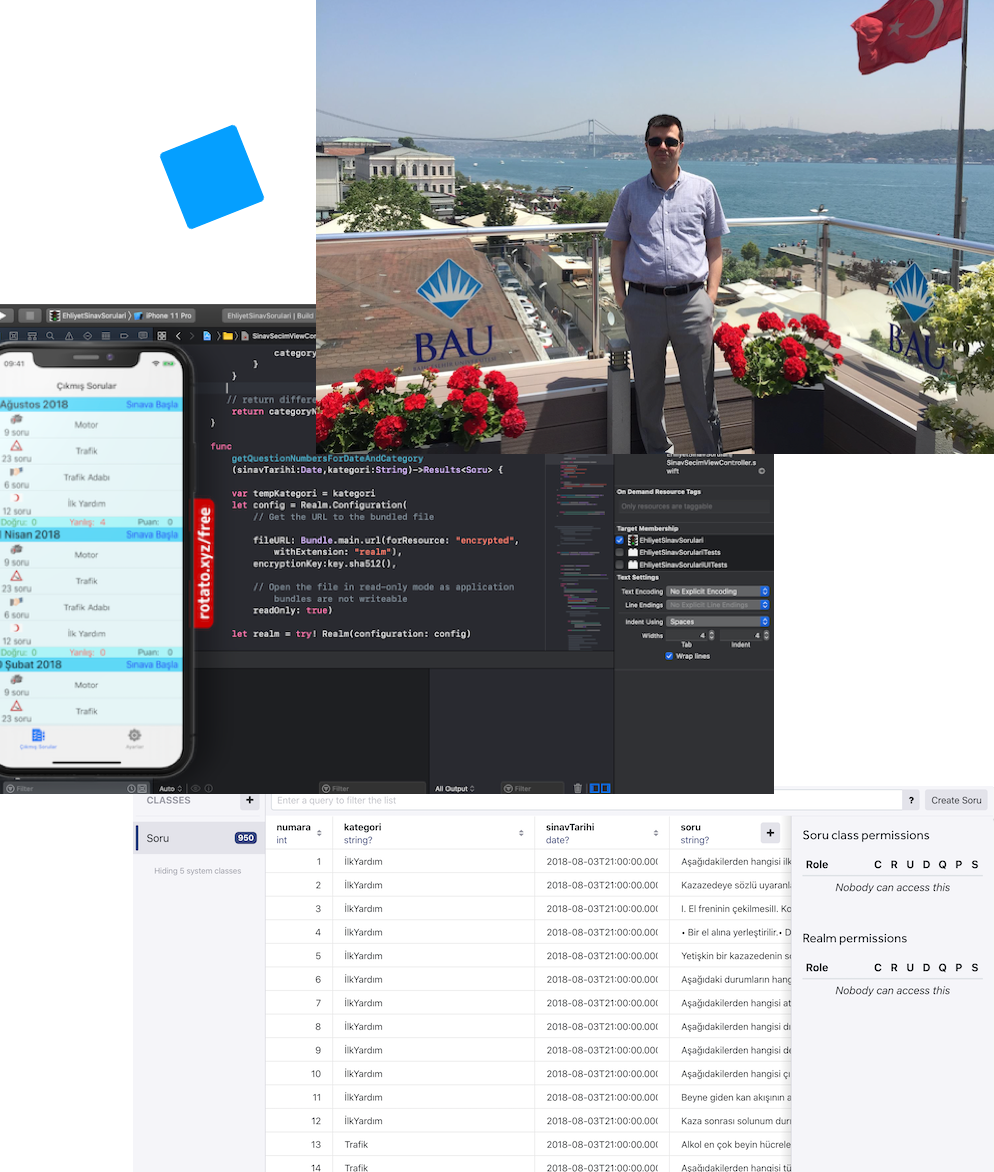Viewport: 994px width, 1172px height.
Task: Enable EhliyetSinavSorulariTests target membership
Action: 620,552
